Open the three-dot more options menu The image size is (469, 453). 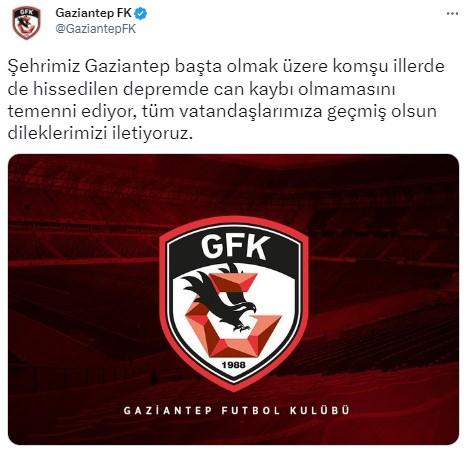pyautogui.click(x=452, y=13)
